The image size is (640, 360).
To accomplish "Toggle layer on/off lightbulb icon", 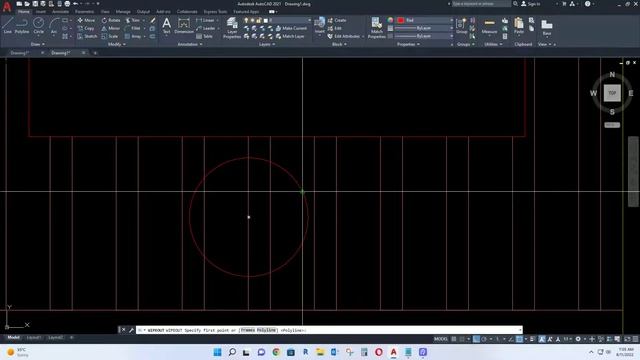I will (x=246, y=20).
